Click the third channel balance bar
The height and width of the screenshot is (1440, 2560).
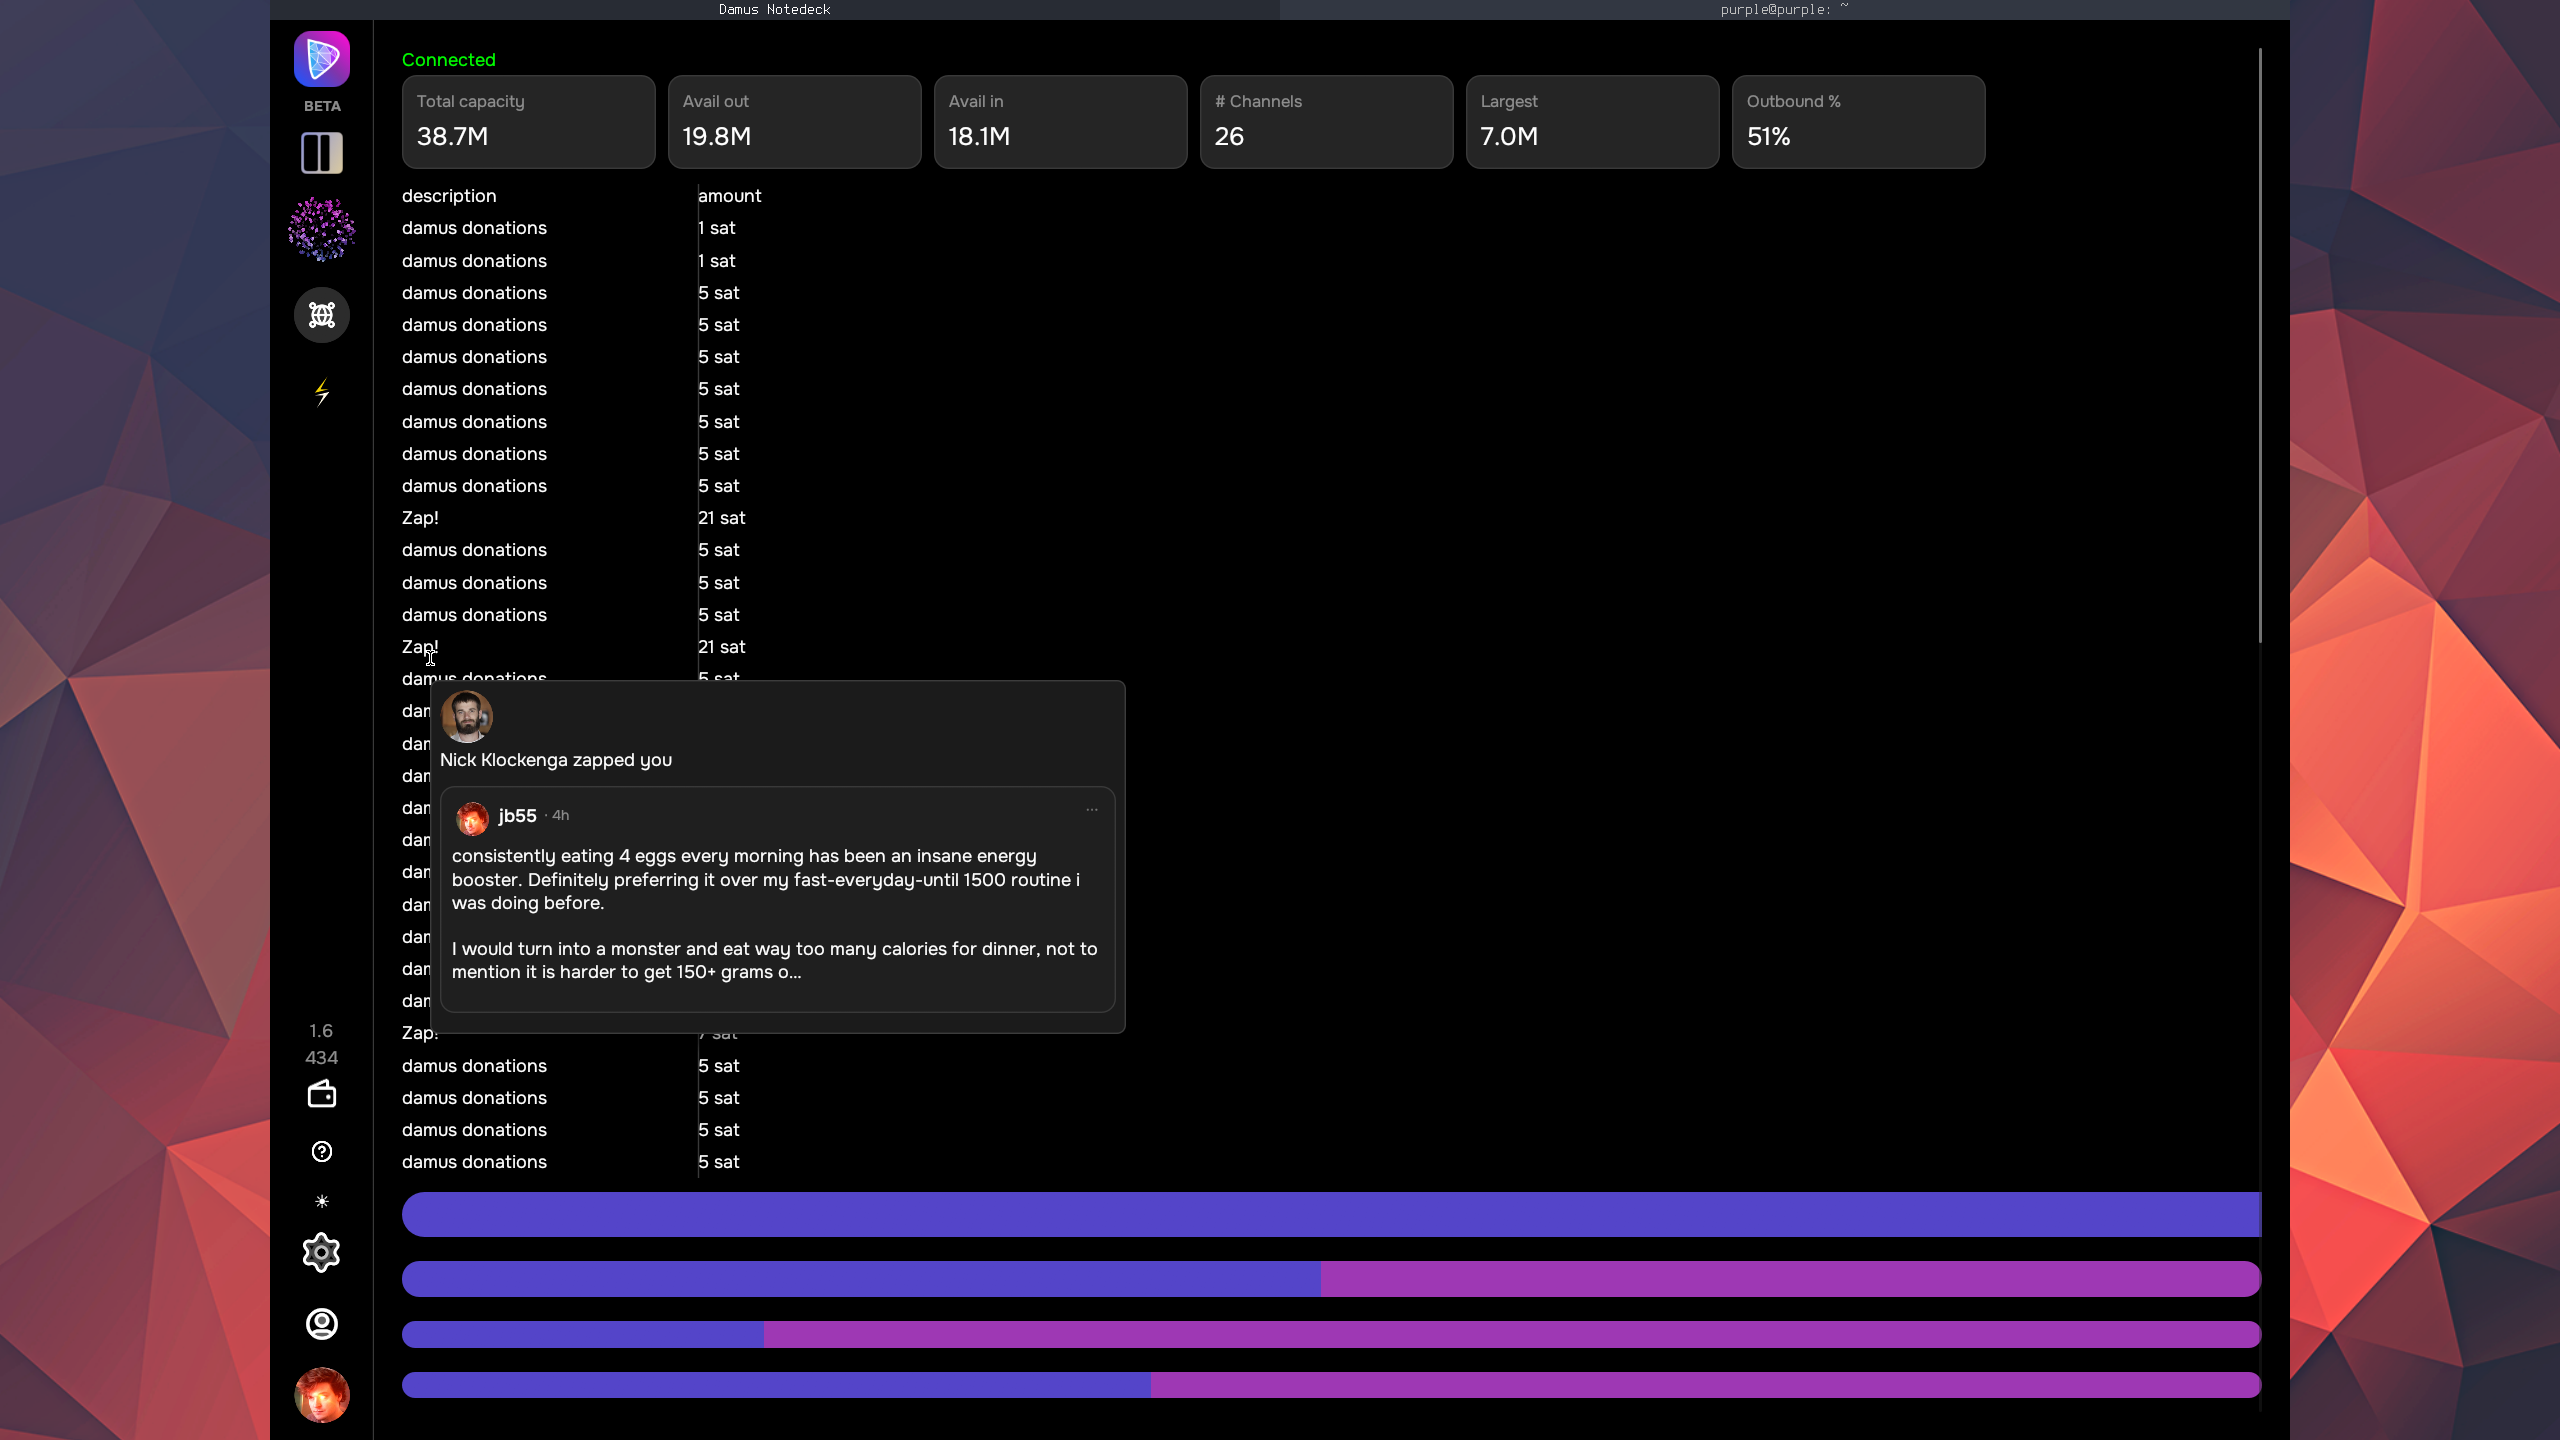(1331, 1334)
